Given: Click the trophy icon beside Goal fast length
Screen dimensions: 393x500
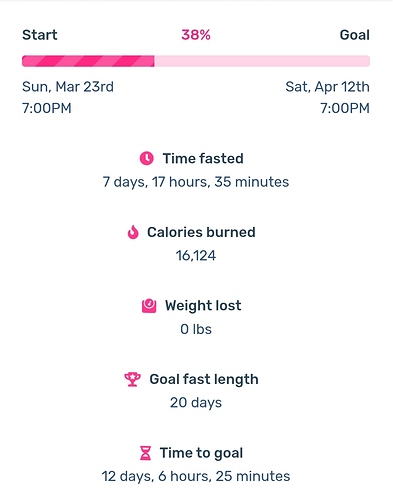Looking at the screenshot, I should [132, 379].
